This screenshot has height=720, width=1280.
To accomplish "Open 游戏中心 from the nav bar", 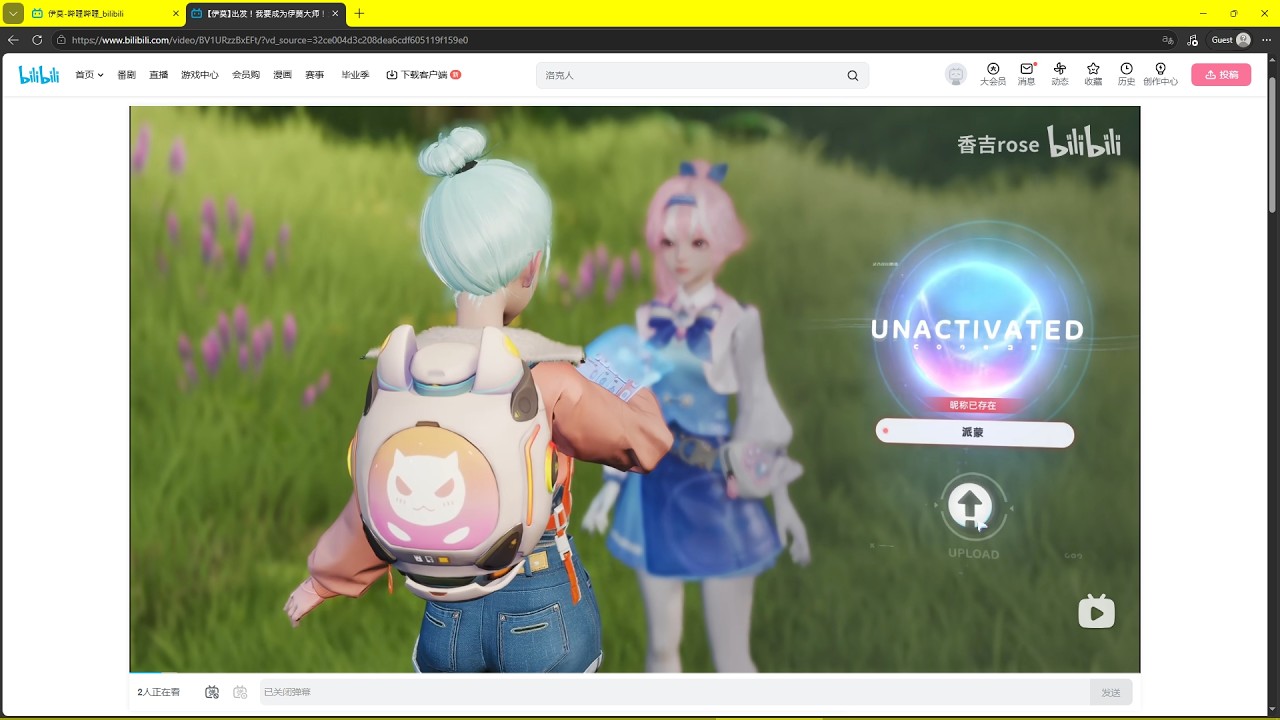I will click(x=200, y=75).
